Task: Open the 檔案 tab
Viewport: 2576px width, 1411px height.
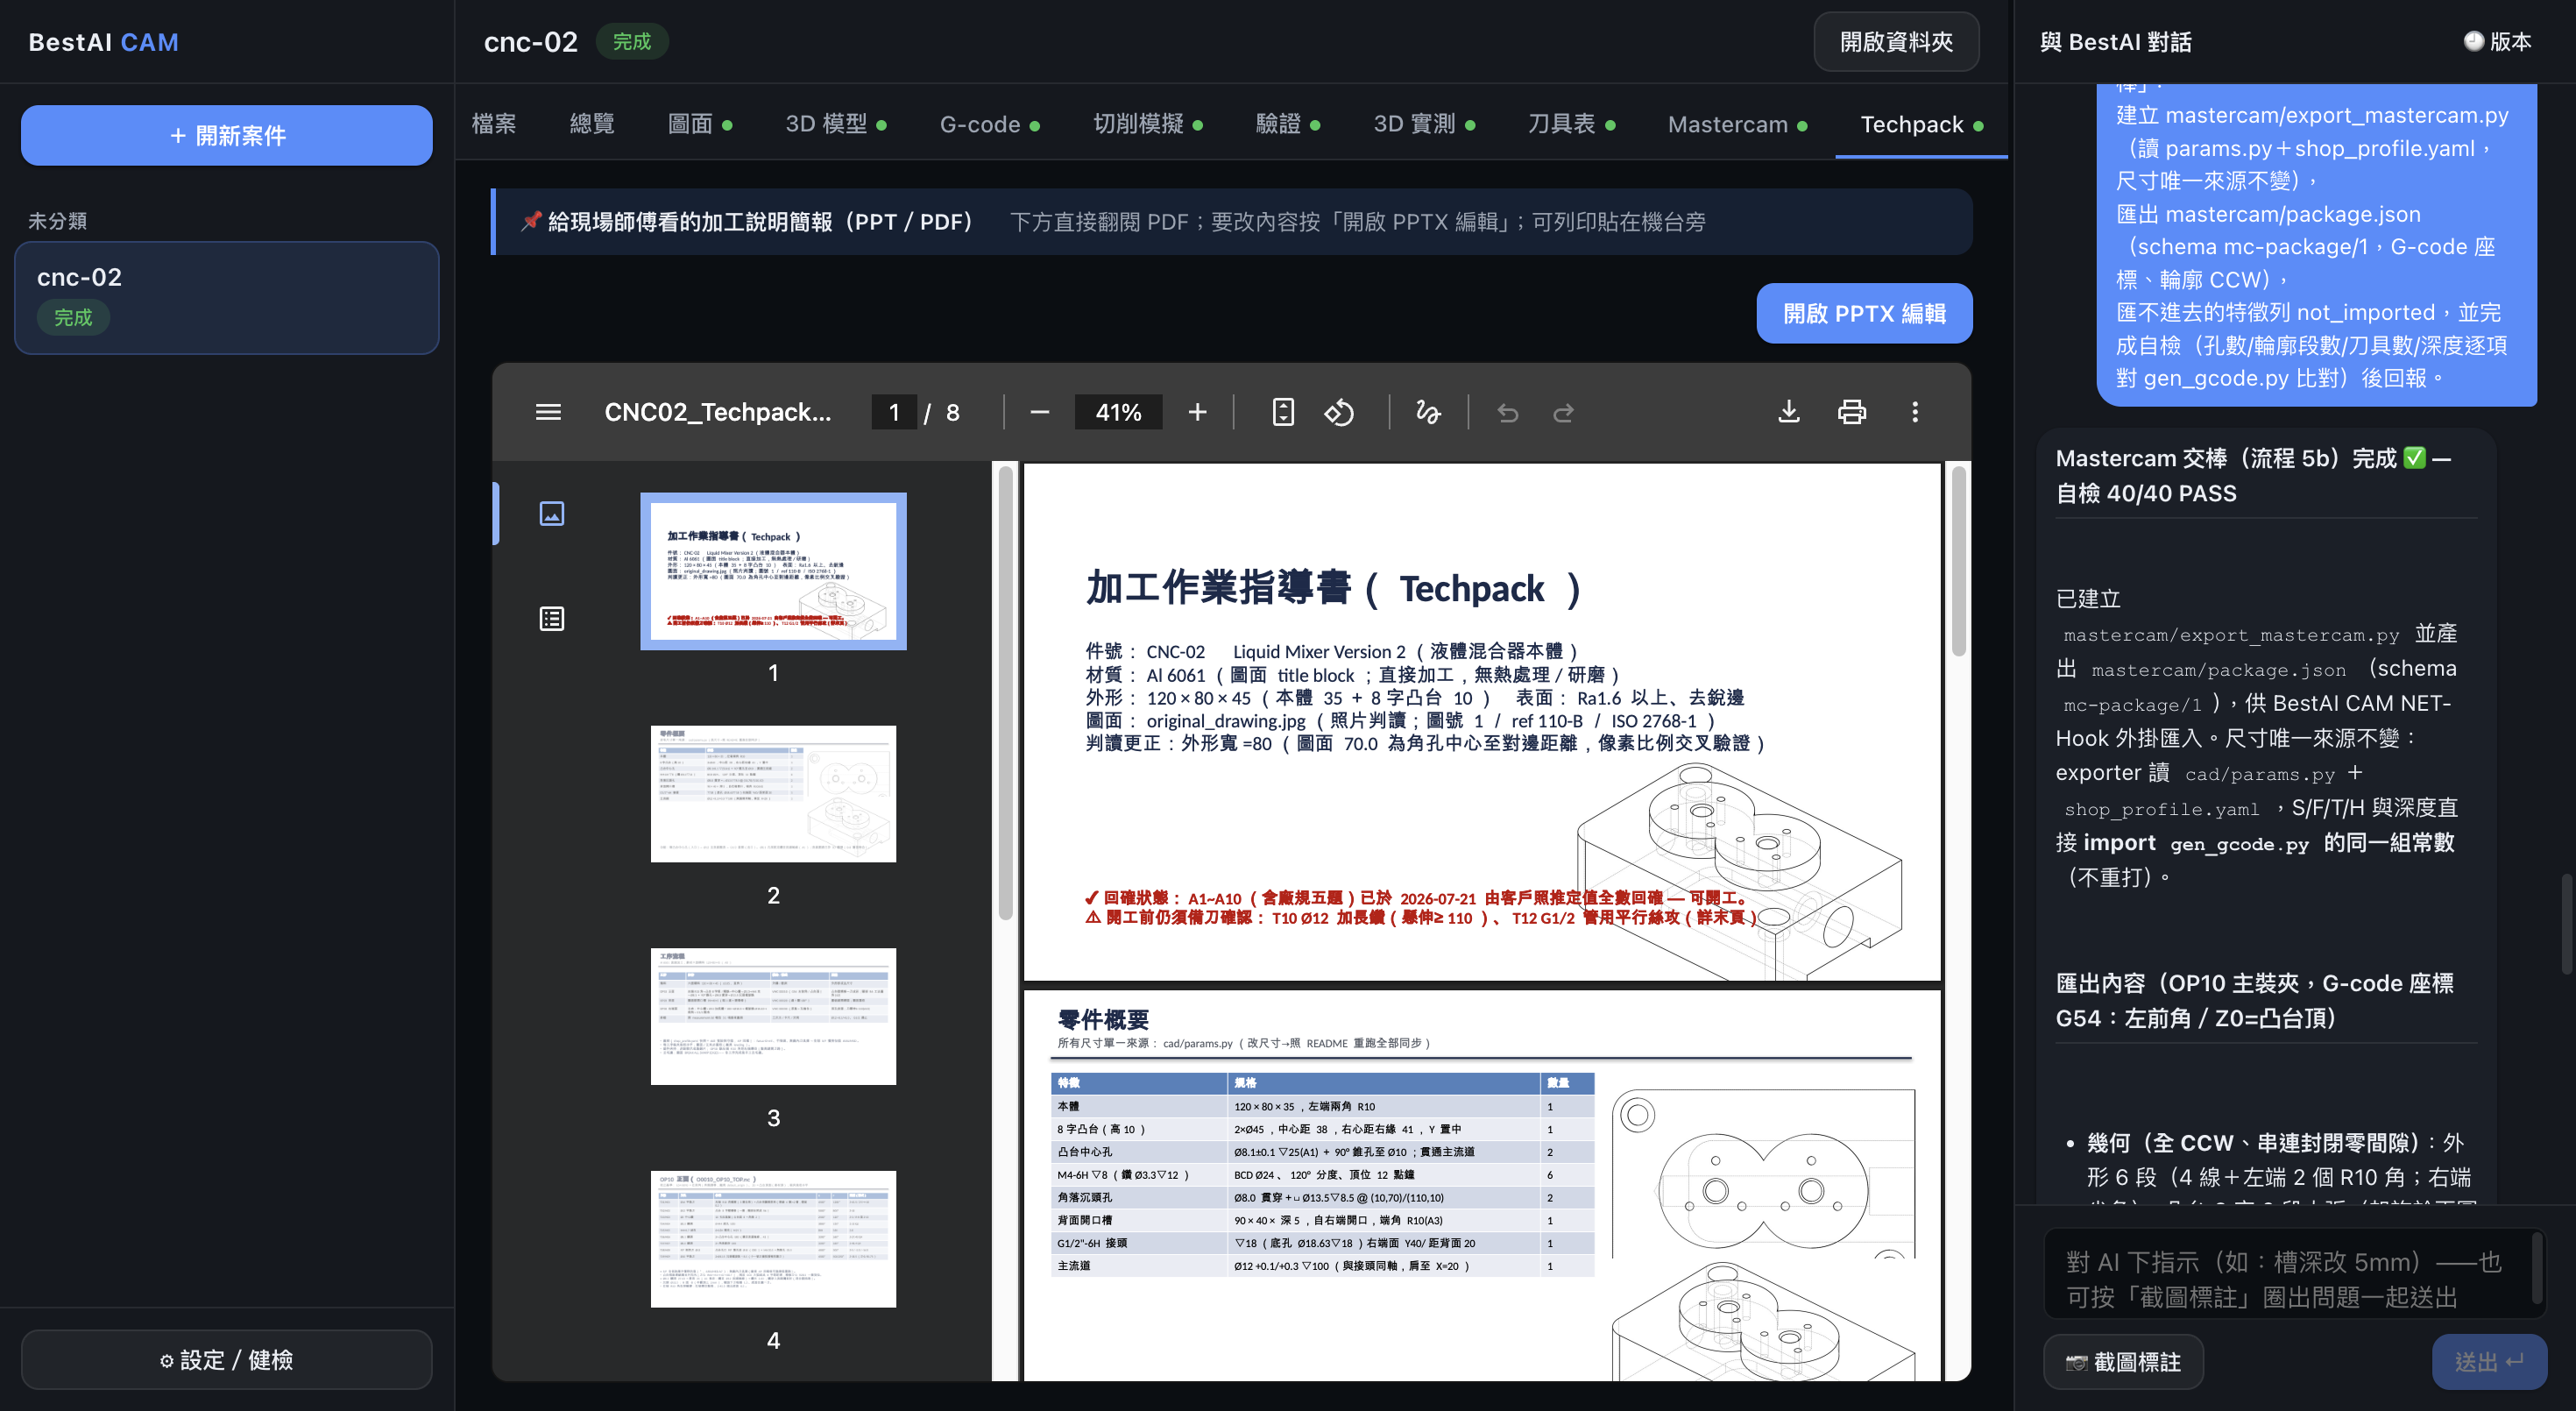Action: pos(494,124)
